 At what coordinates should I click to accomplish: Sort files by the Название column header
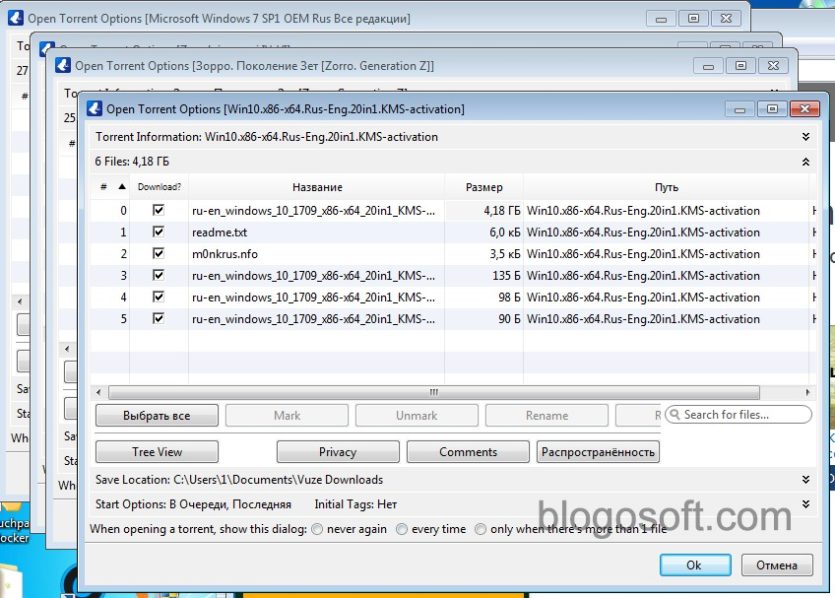pyautogui.click(x=317, y=187)
